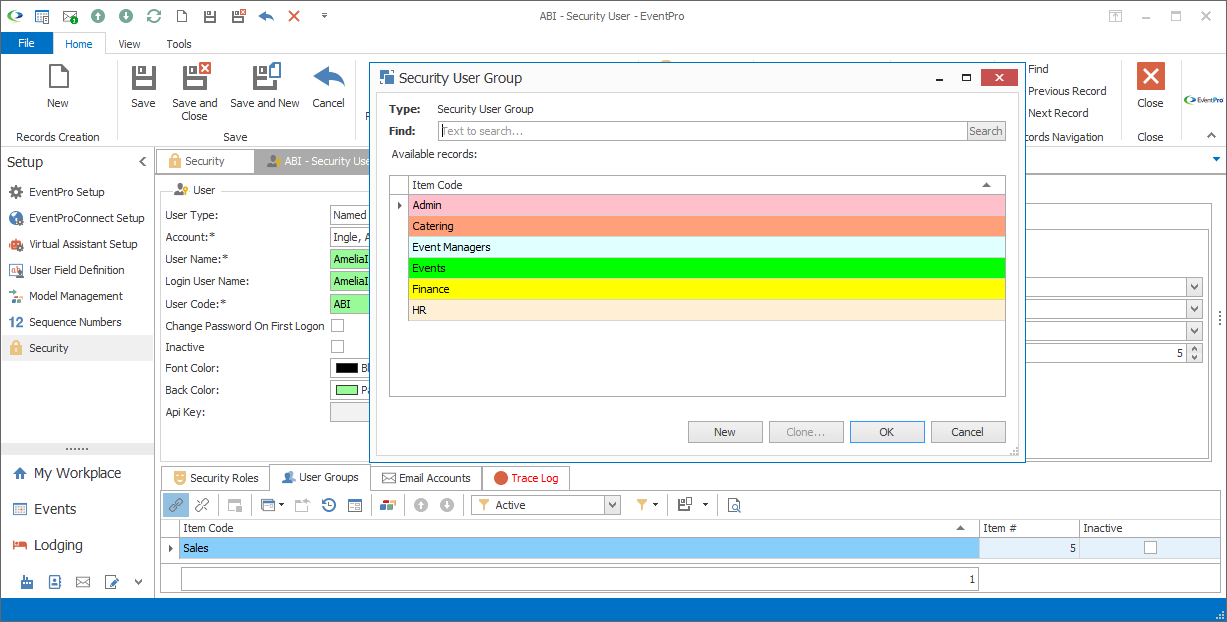Viewport: 1227px width, 622px height.
Task: Click the unlink chain icon in the User Groups toolbar
Action: (x=202, y=505)
